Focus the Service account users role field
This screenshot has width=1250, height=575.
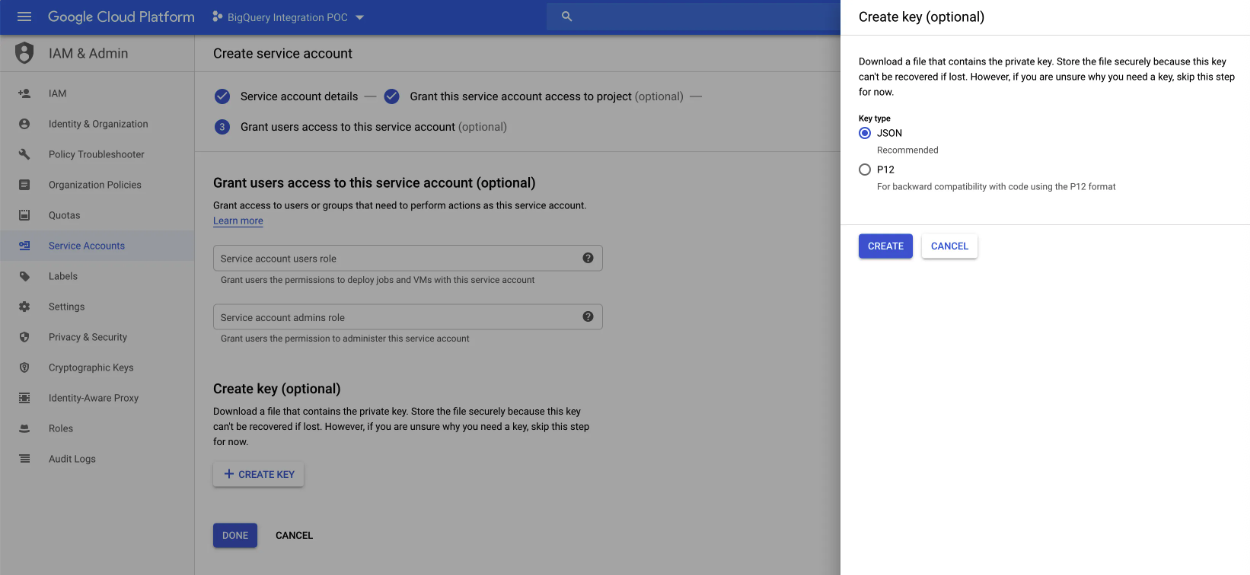[x=407, y=258]
